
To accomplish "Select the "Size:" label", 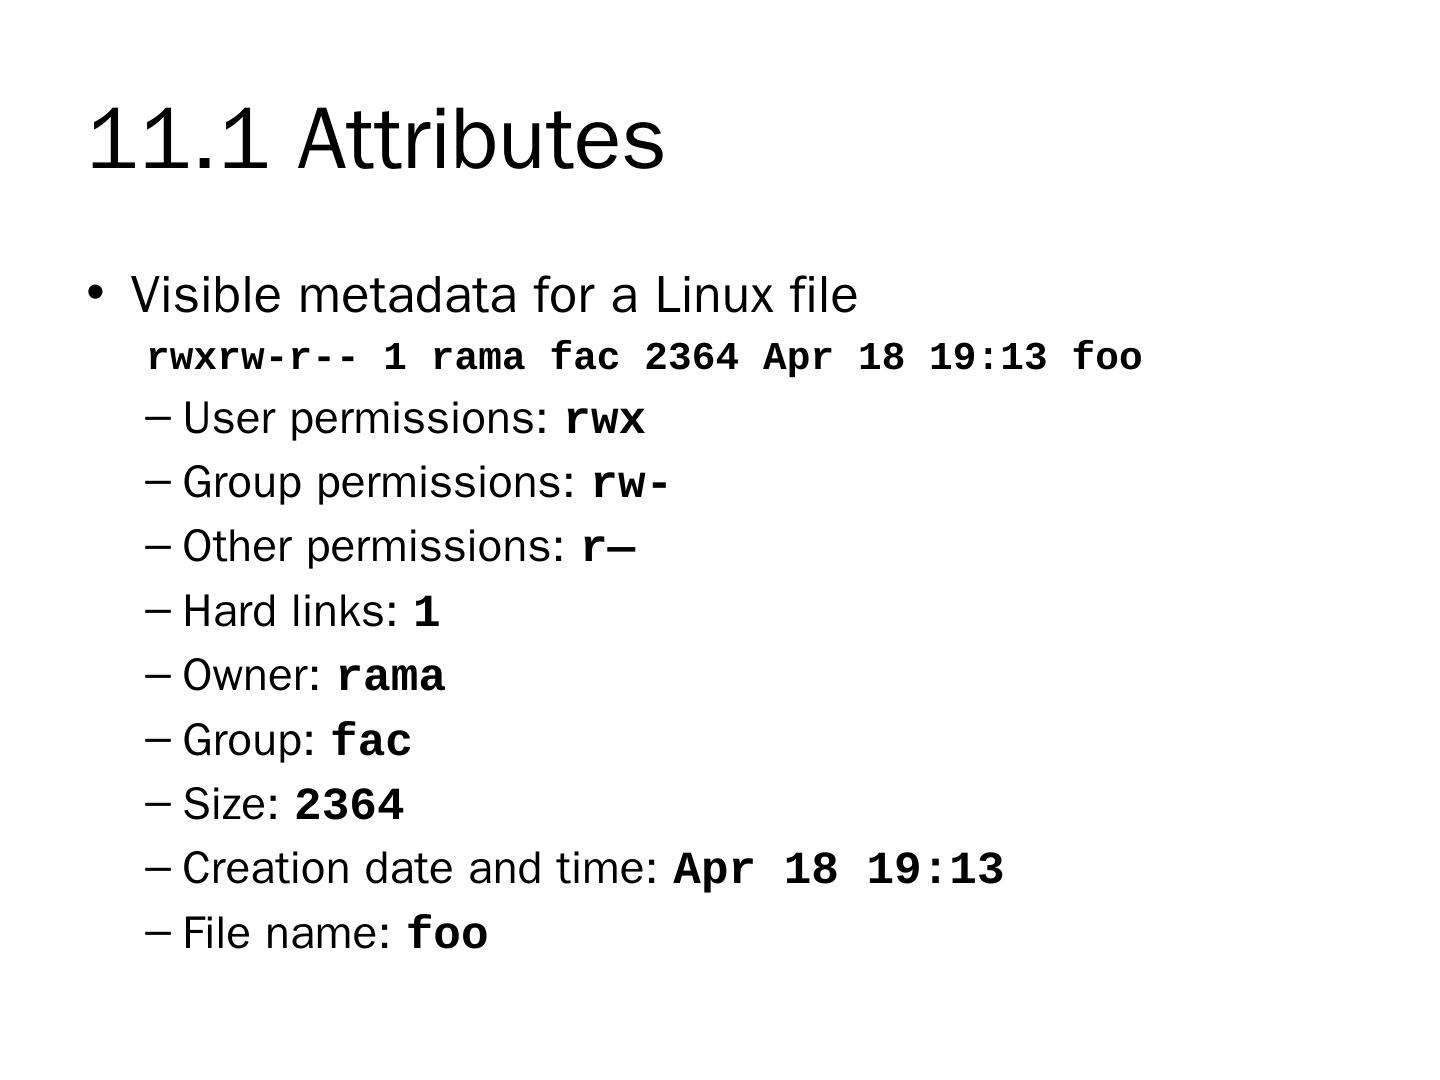I will point(231,805).
